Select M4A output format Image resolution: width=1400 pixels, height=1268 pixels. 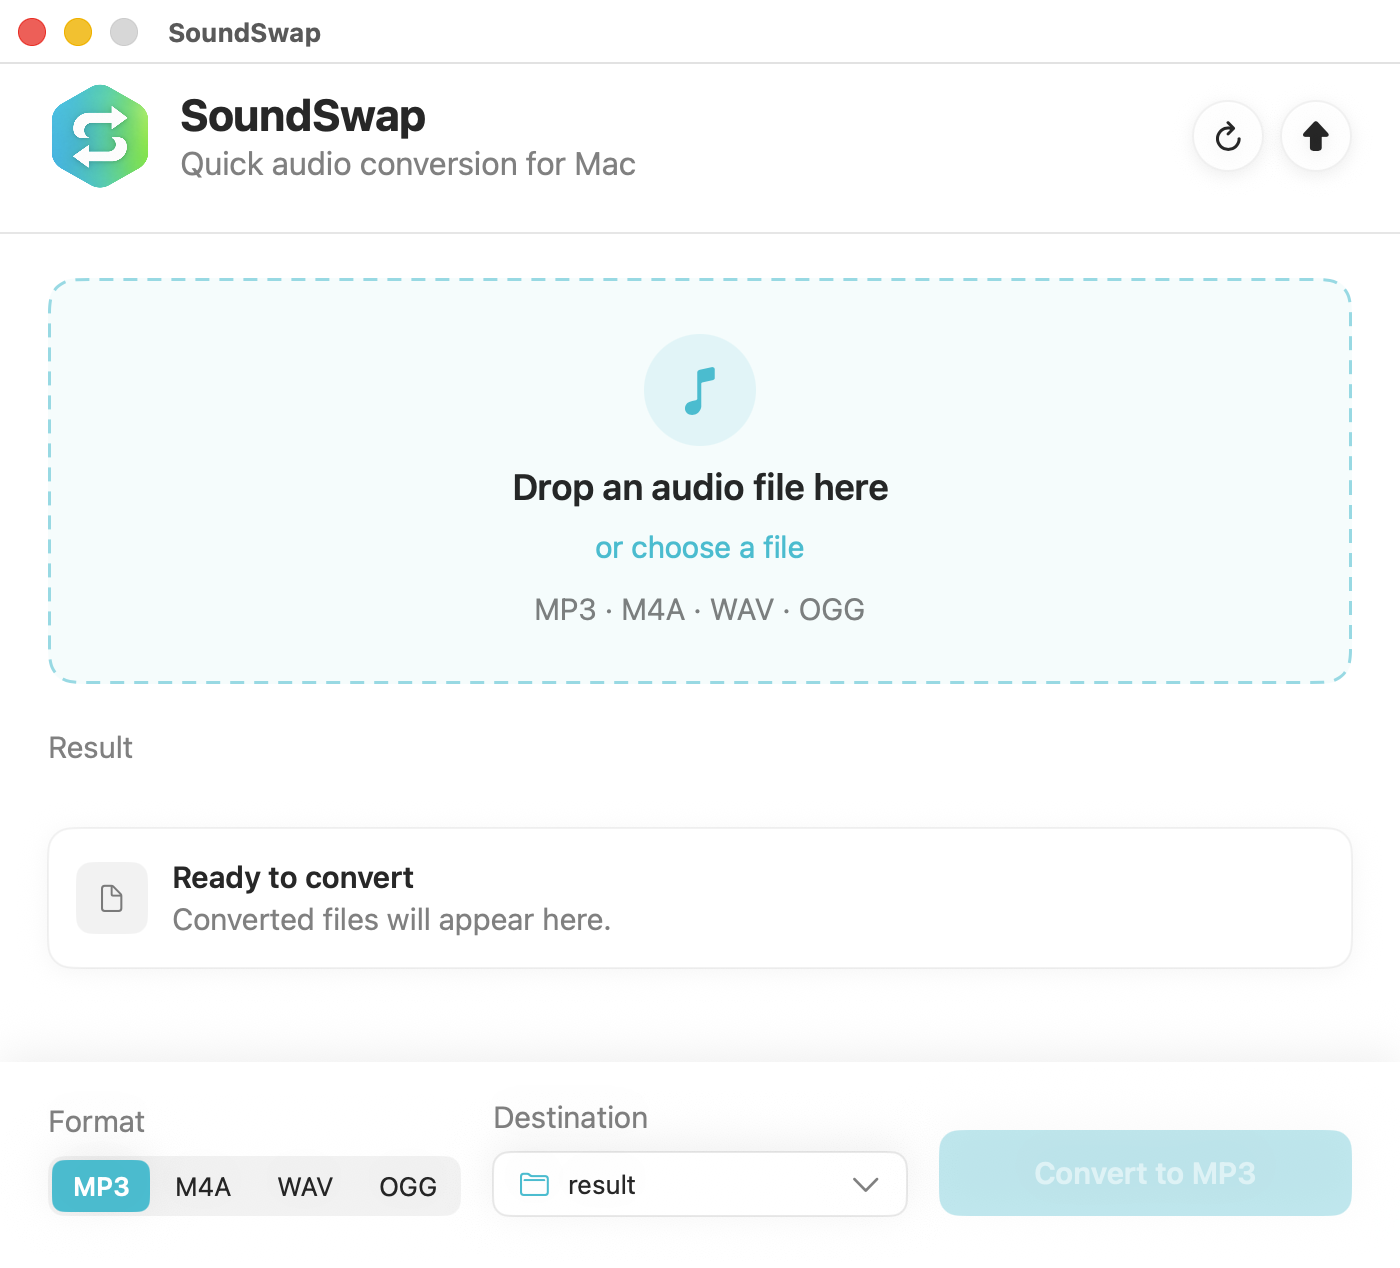coord(203,1186)
